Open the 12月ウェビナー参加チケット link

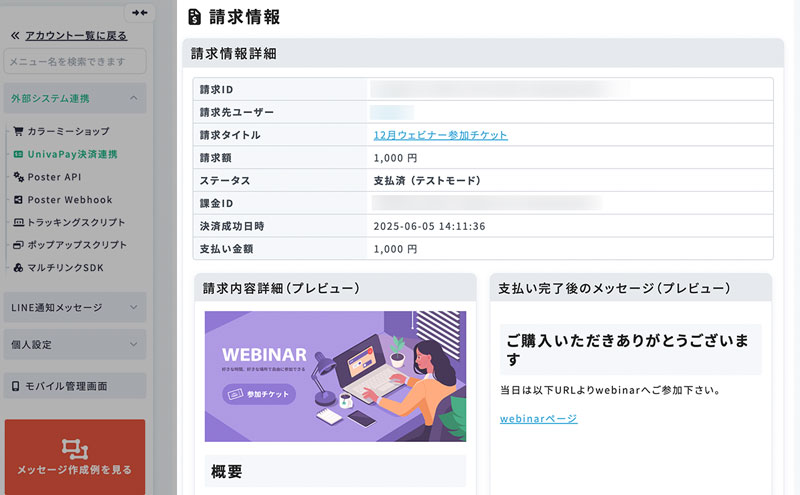[440, 135]
